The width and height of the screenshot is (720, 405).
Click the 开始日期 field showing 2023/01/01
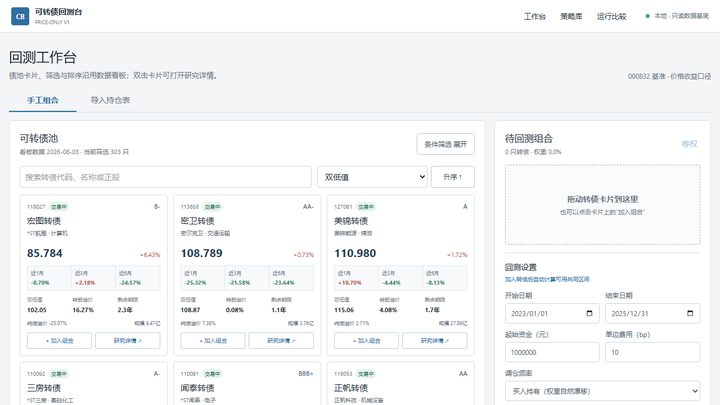point(552,314)
